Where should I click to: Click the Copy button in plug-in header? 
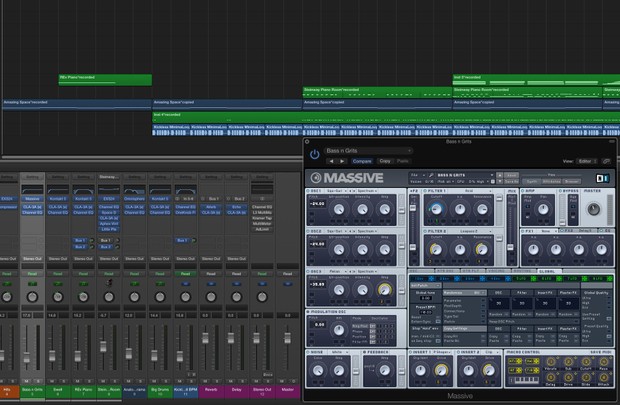click(385, 161)
